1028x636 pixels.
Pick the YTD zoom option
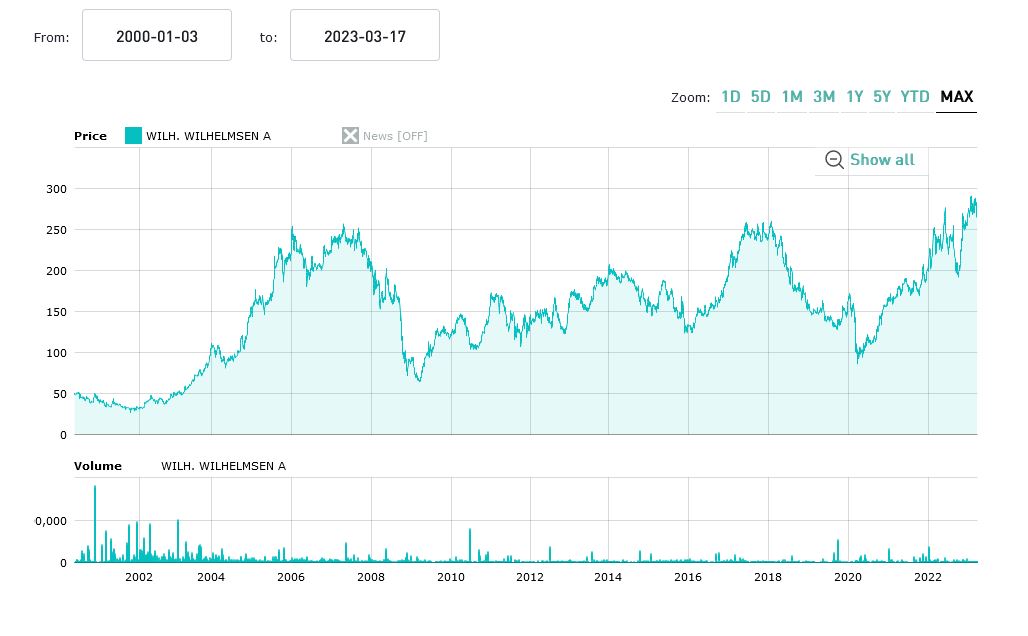click(915, 97)
